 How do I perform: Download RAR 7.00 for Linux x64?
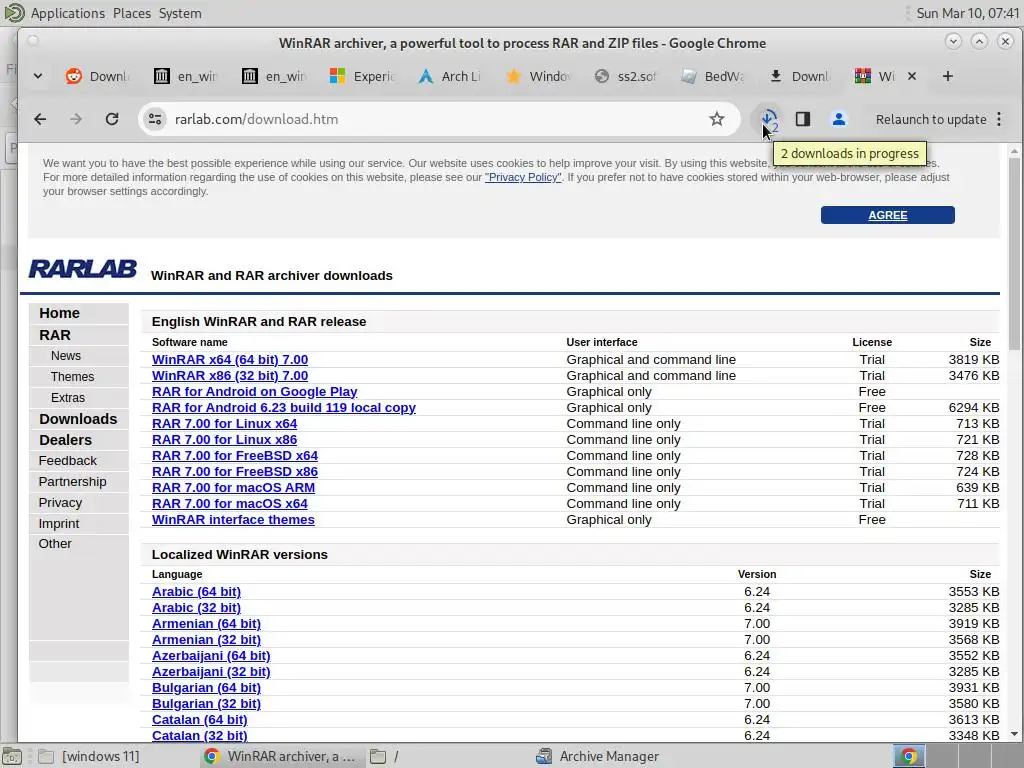pos(225,423)
